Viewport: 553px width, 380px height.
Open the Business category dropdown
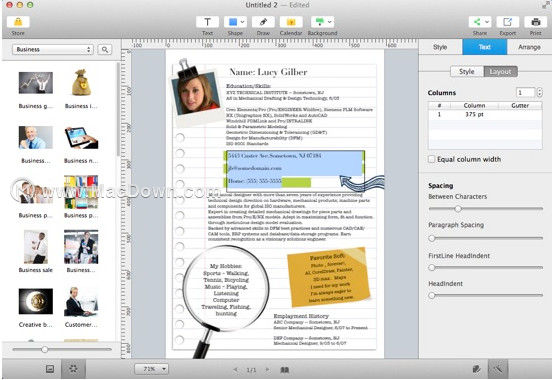(x=53, y=49)
